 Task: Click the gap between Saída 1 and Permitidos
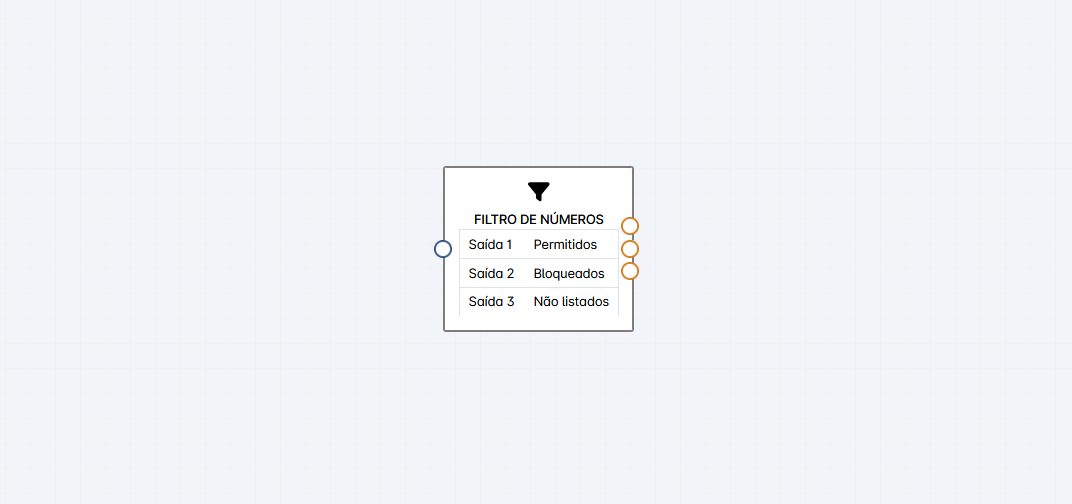click(x=523, y=244)
